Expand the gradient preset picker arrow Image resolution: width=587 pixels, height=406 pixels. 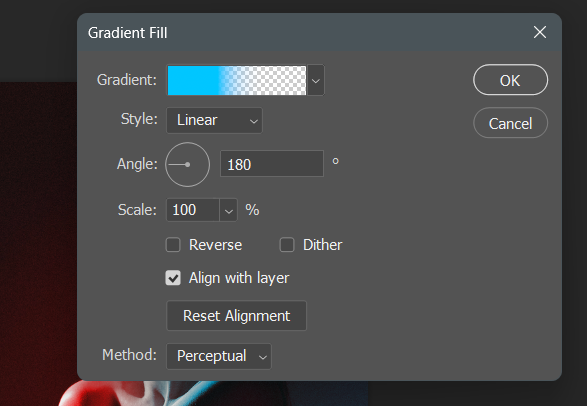click(316, 80)
